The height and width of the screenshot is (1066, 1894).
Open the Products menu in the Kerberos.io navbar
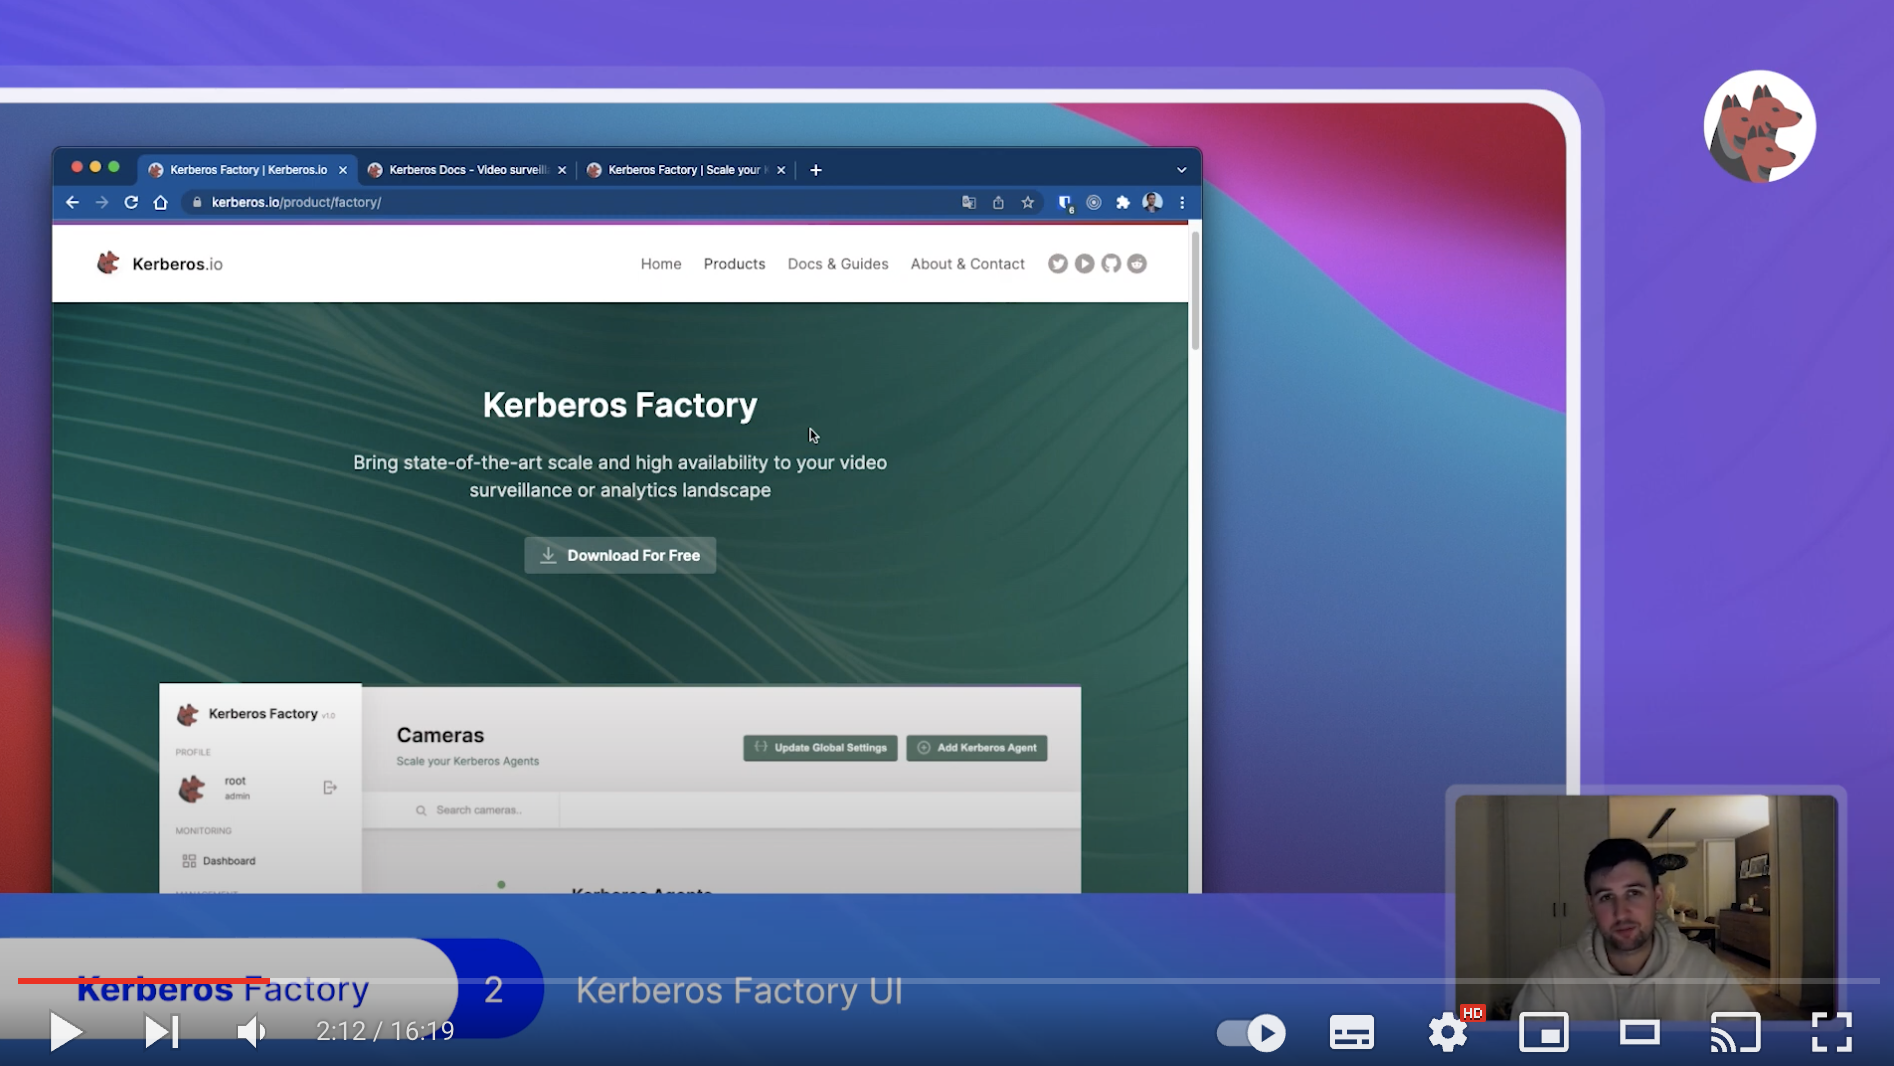(734, 263)
